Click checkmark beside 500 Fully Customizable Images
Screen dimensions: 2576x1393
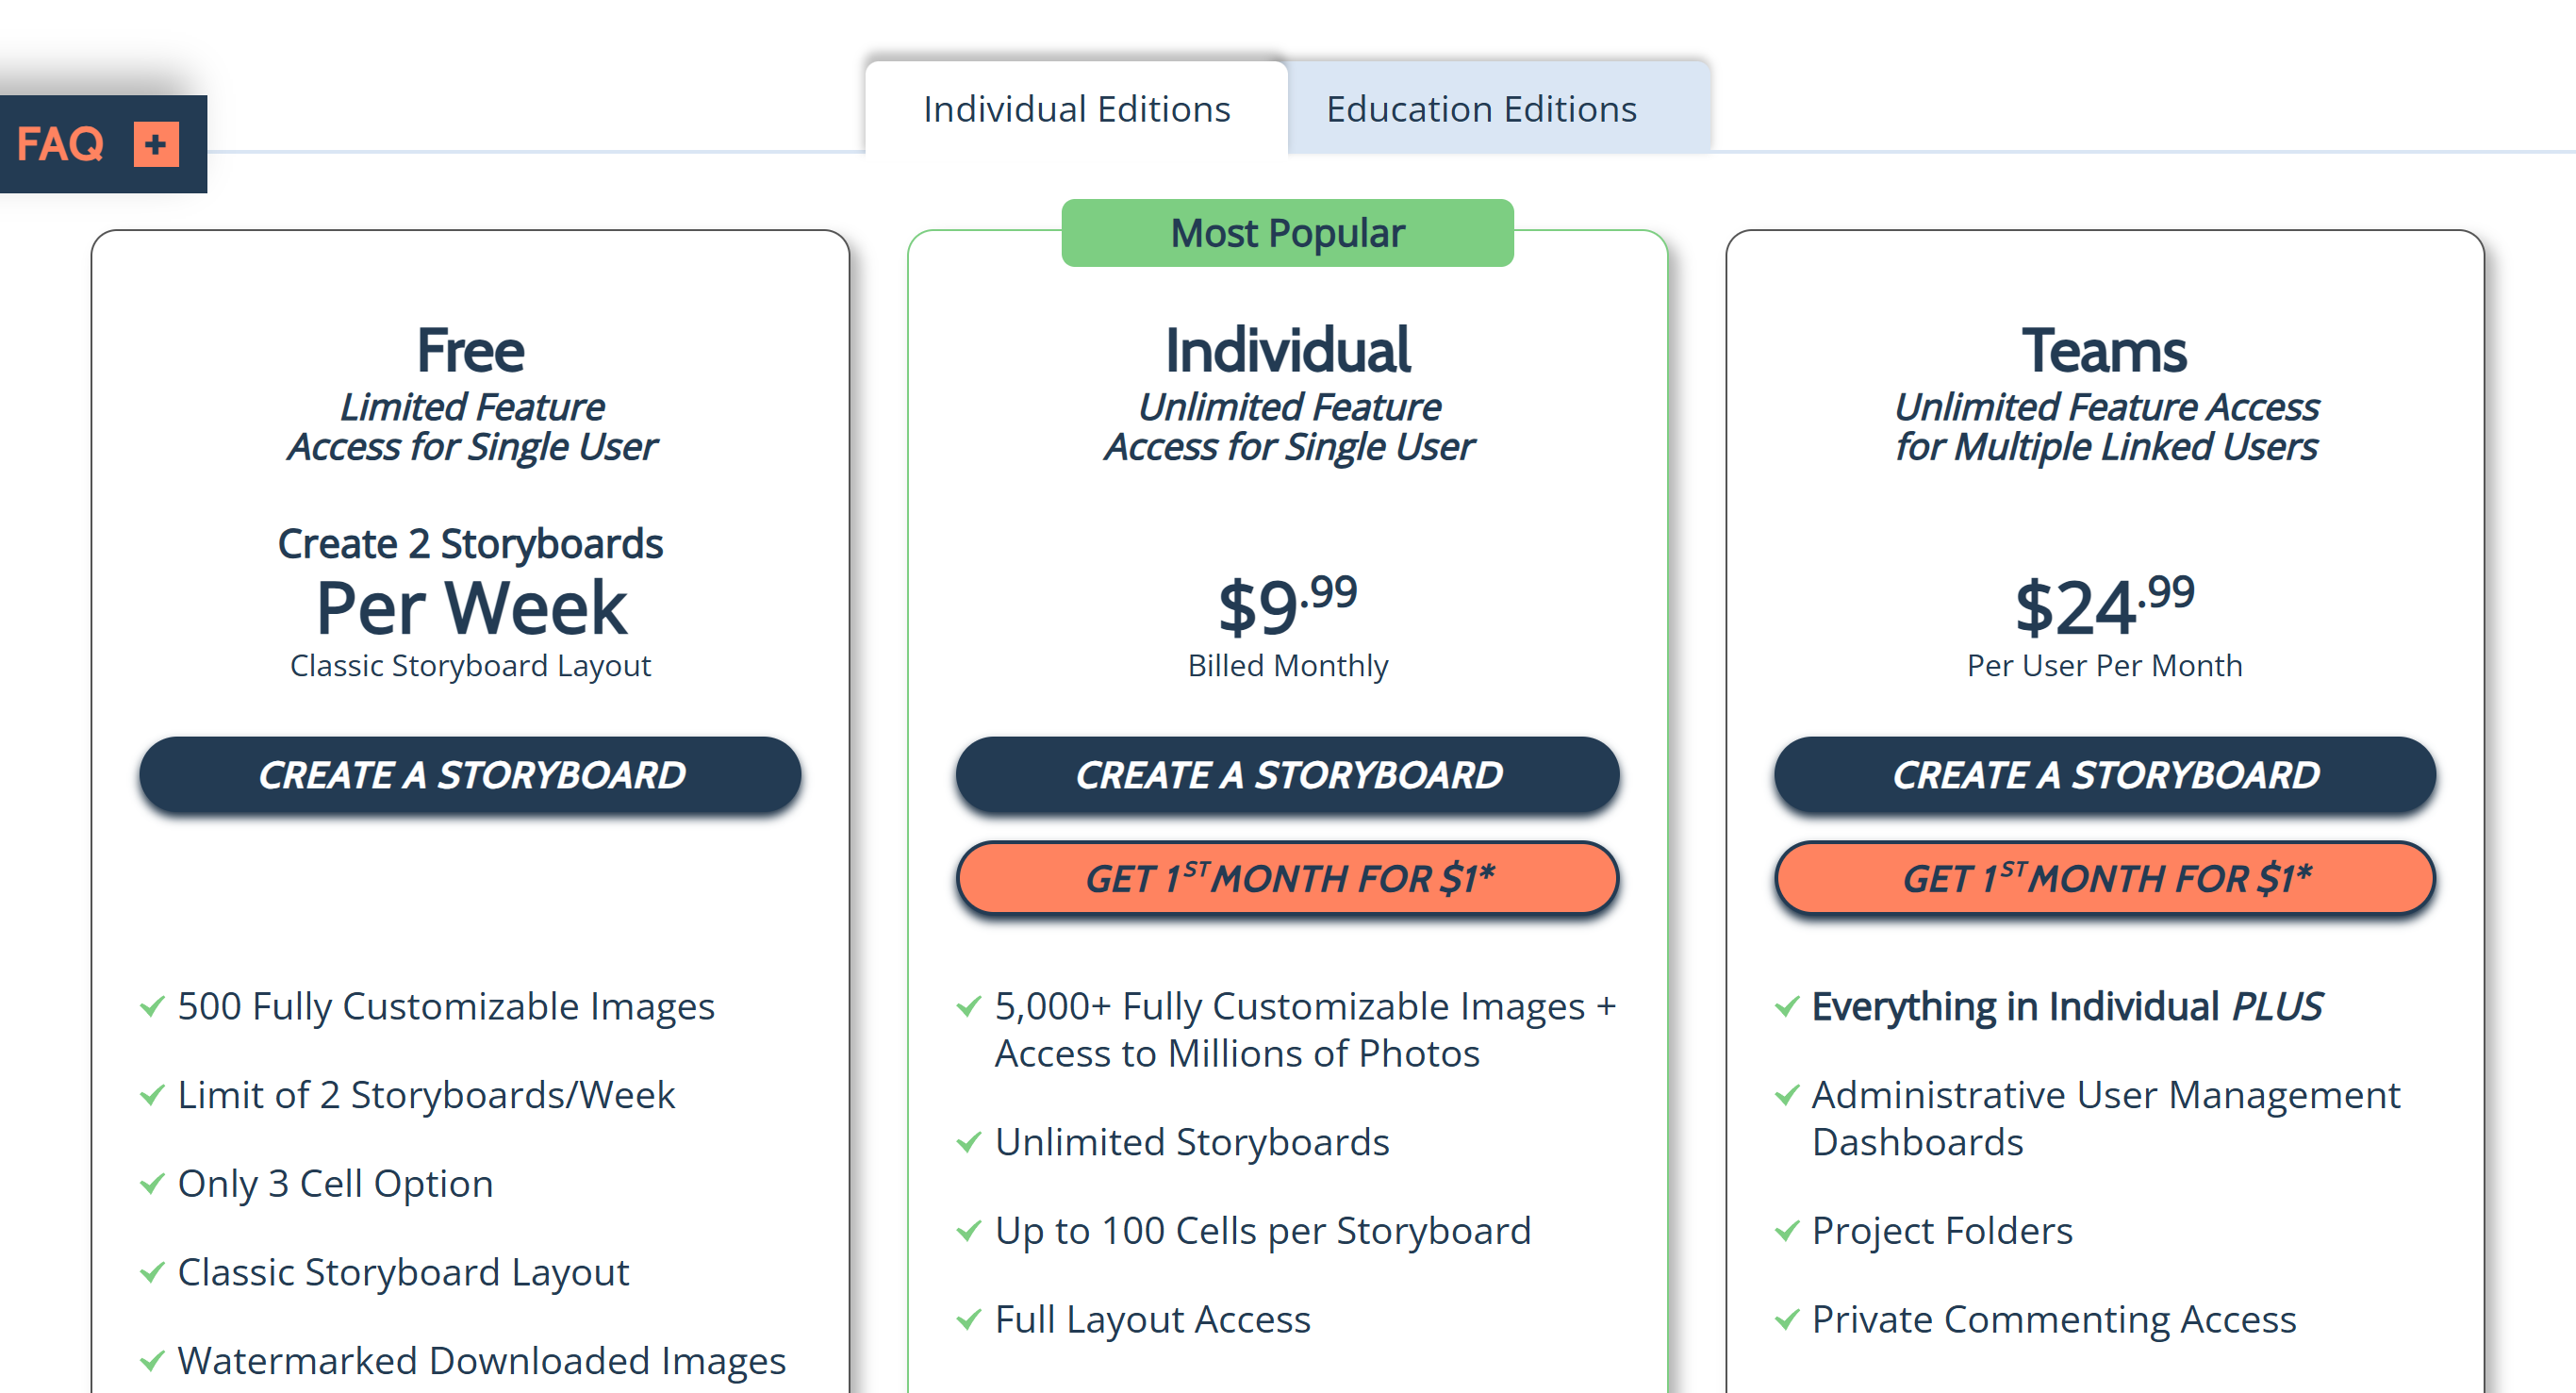pyautogui.click(x=152, y=1006)
